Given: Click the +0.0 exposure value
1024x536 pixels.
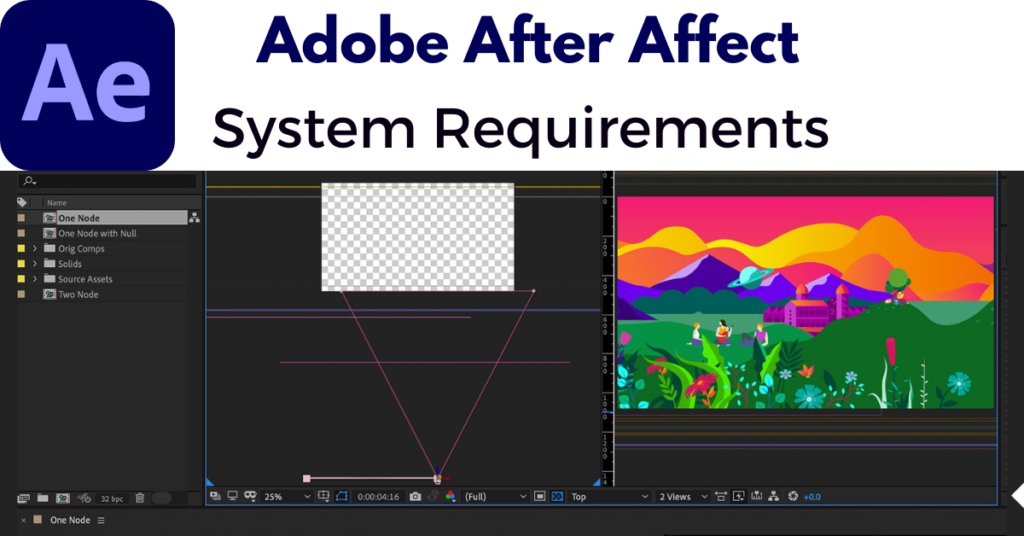Looking at the screenshot, I should [x=812, y=497].
